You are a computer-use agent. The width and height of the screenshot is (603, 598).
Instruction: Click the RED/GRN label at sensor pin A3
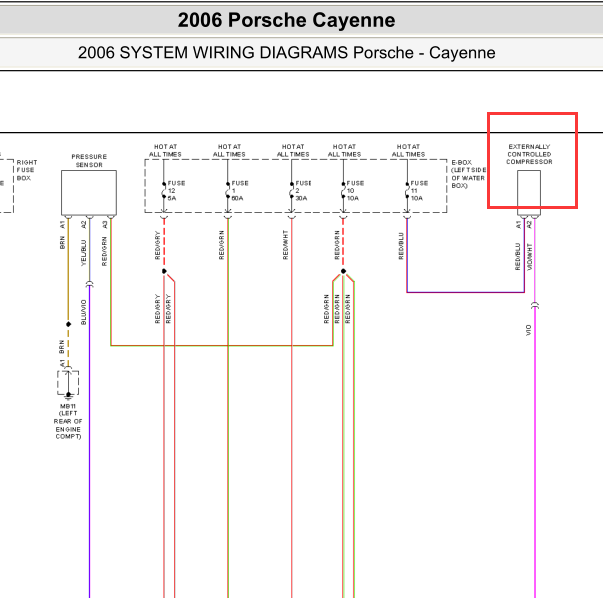click(104, 251)
